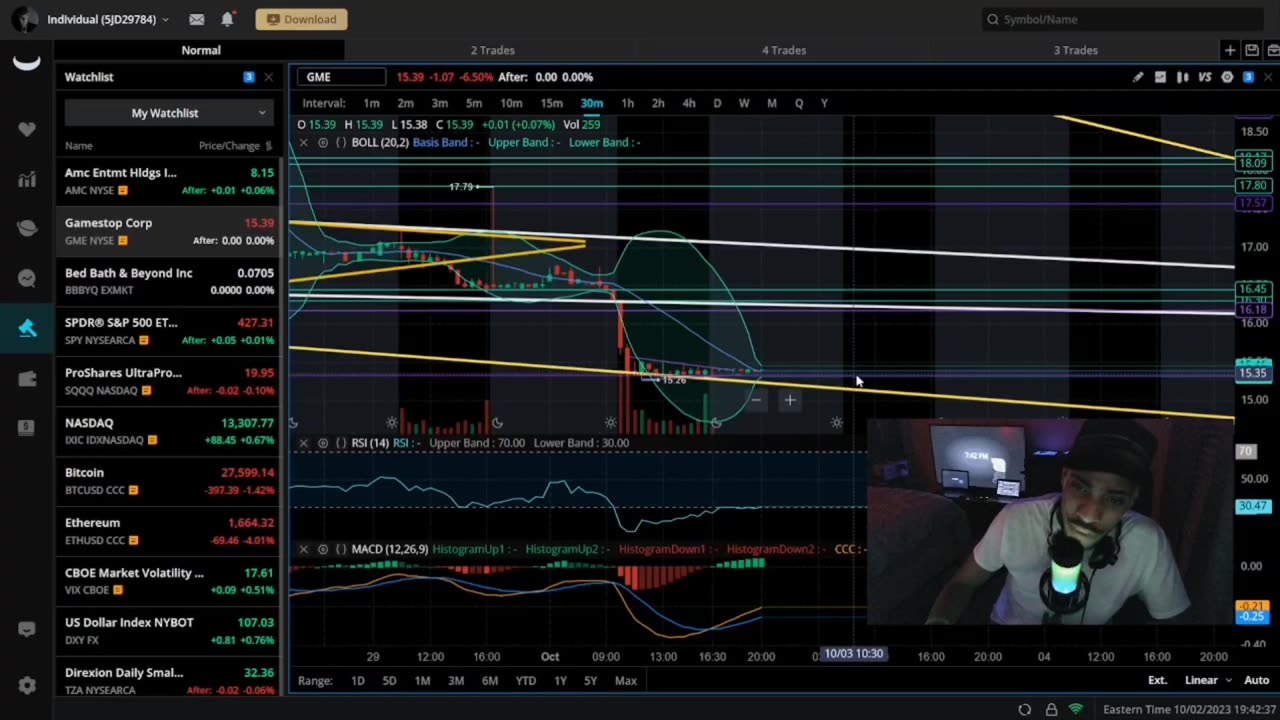Open MACD indicator settings braces icon
This screenshot has height=720, width=1280.
(341, 549)
